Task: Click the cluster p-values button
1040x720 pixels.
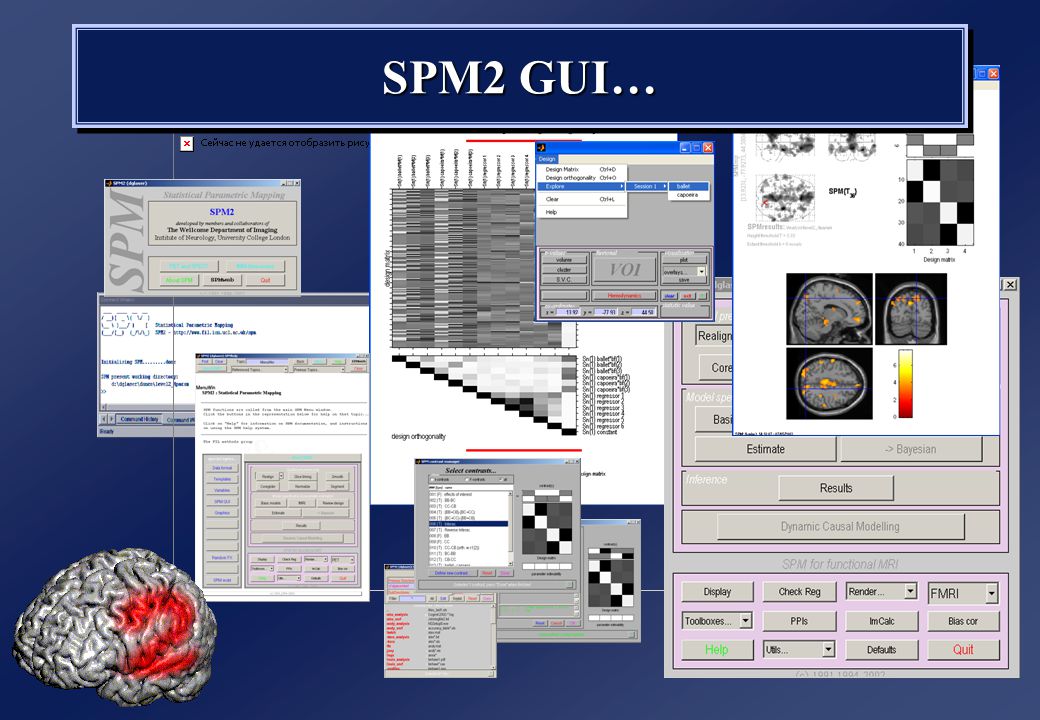Action: point(564,270)
